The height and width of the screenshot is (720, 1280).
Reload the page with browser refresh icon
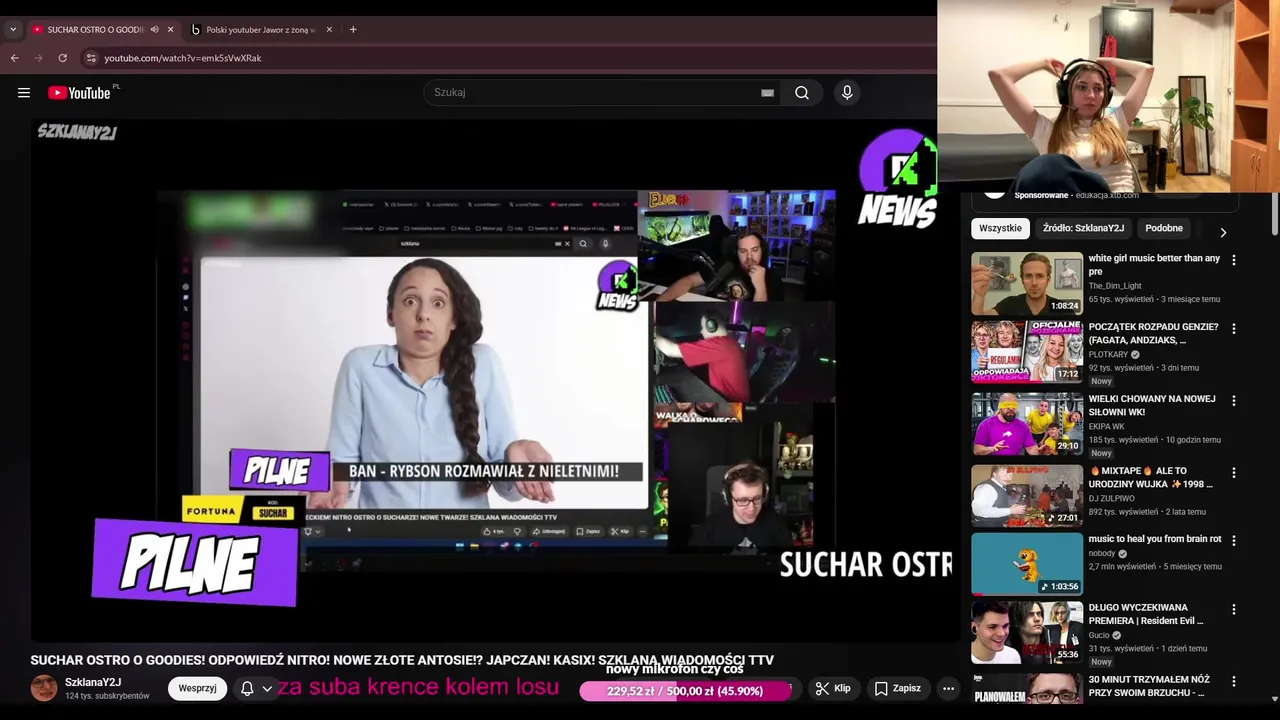point(62,58)
